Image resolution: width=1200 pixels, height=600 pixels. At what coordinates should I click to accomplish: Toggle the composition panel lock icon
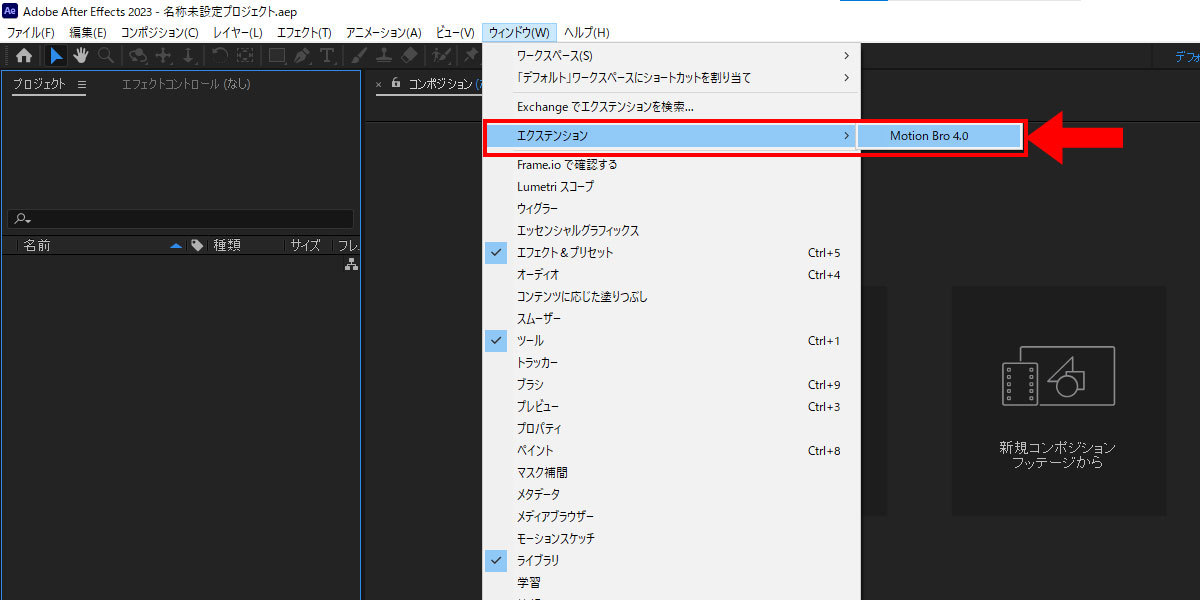click(396, 84)
